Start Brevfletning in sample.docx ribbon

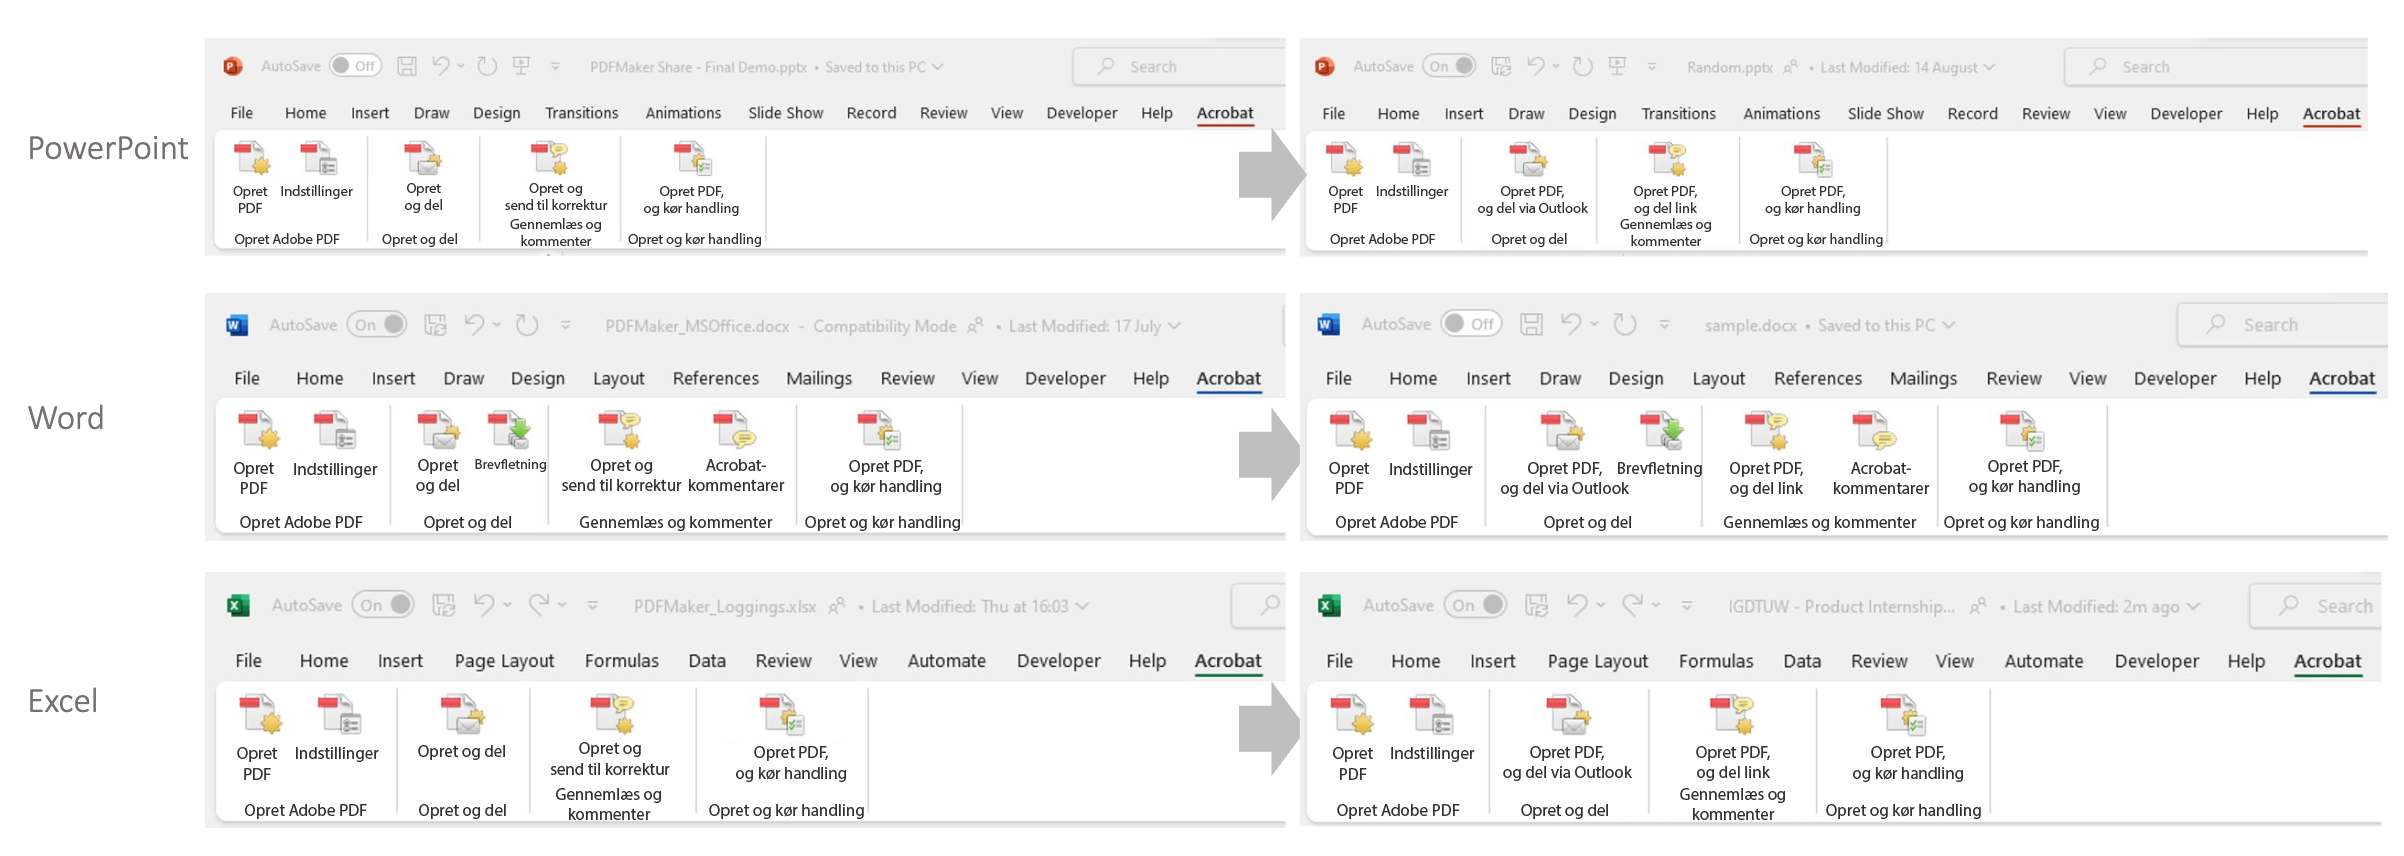[1660, 444]
